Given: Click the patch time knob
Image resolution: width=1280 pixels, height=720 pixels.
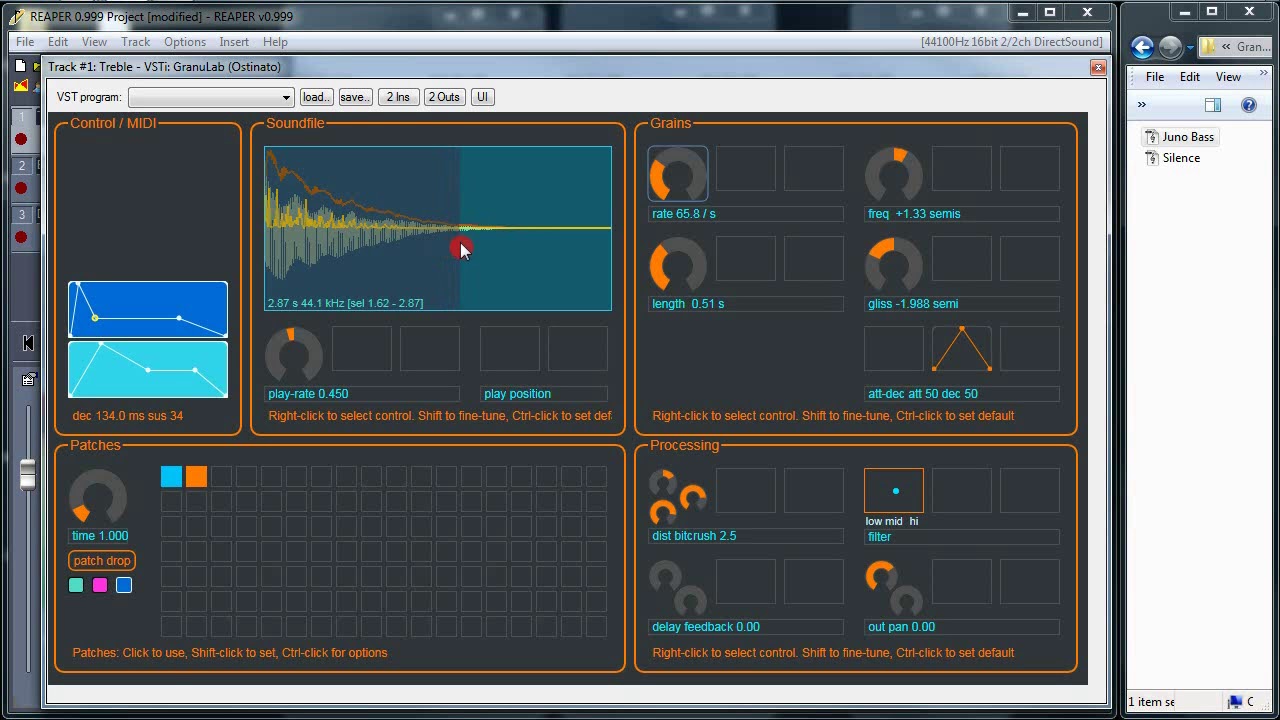Looking at the screenshot, I should click(x=97, y=496).
